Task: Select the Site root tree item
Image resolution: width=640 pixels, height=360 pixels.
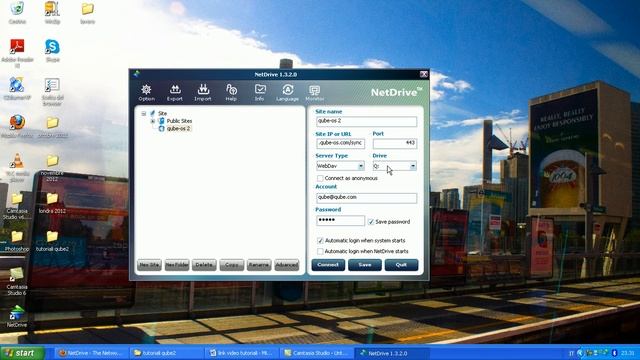Action: coord(162,113)
